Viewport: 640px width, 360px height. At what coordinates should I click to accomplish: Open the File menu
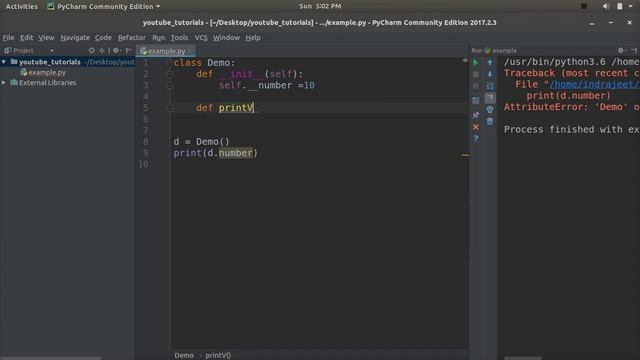point(8,38)
